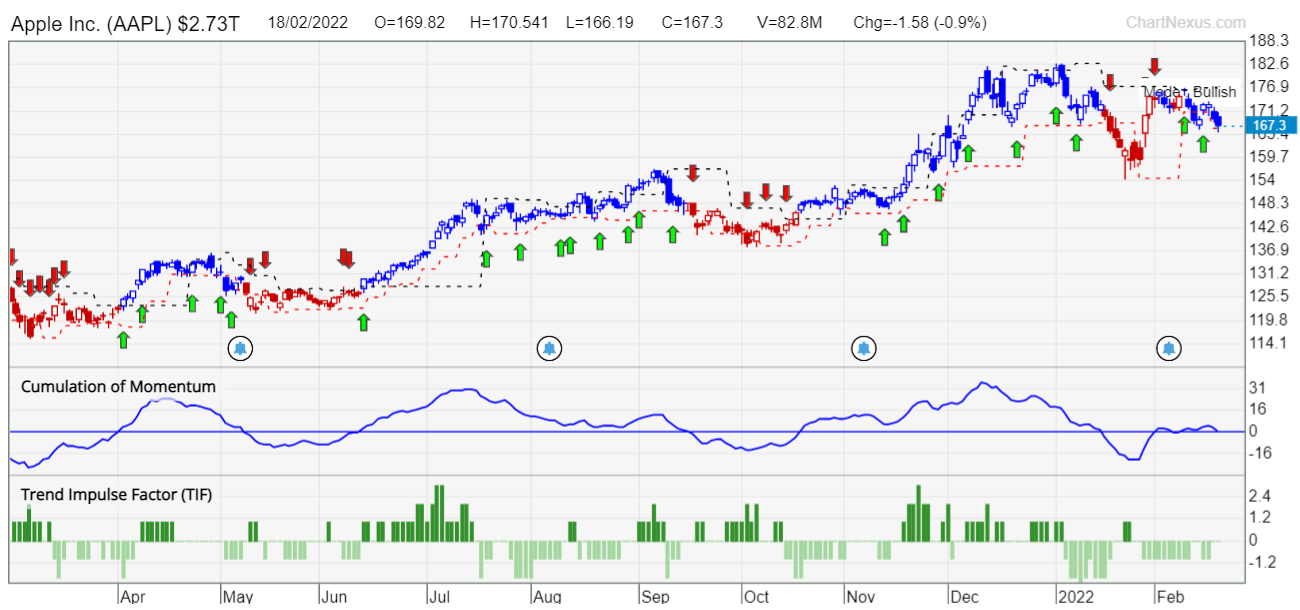Click the Dec label on the time axis
Viewport: 1300px width, 610px height.
pos(966,597)
